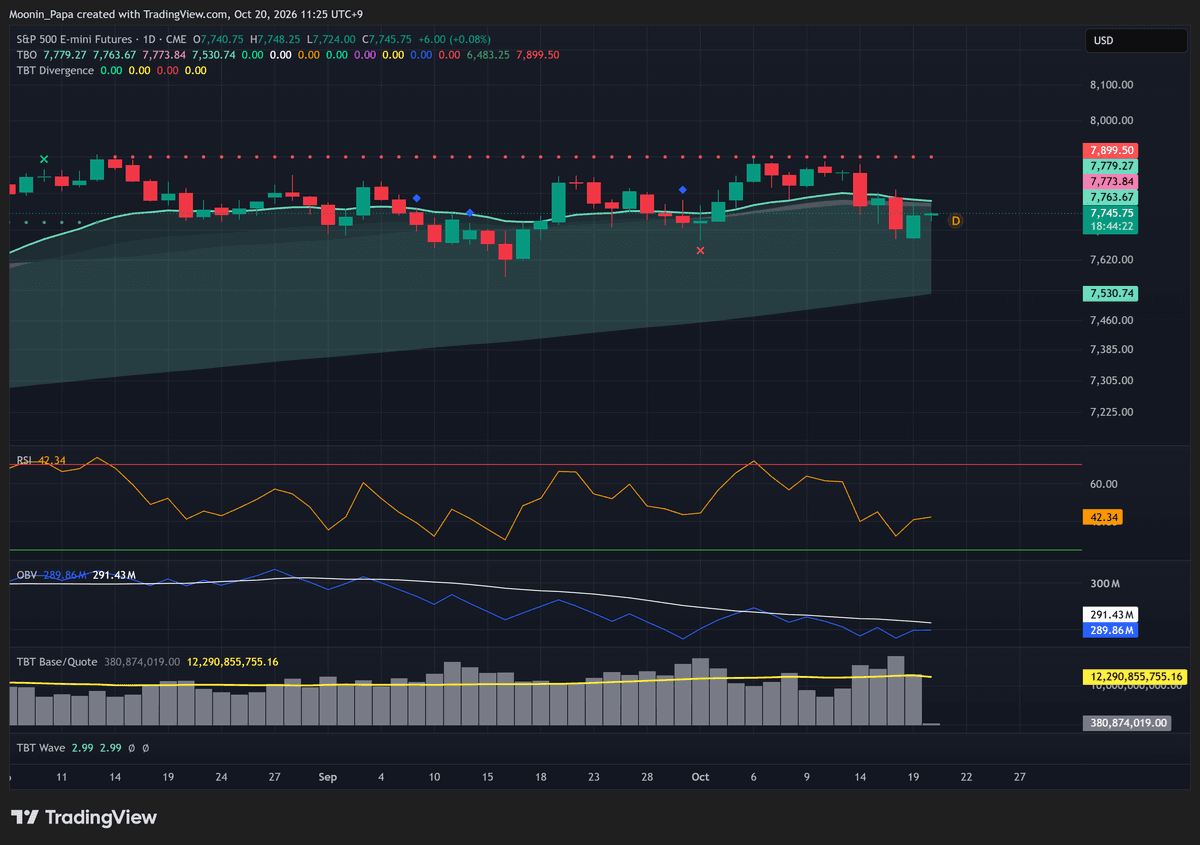Click the TradingView logo at bottom left
The image size is (1200, 845).
point(84,817)
